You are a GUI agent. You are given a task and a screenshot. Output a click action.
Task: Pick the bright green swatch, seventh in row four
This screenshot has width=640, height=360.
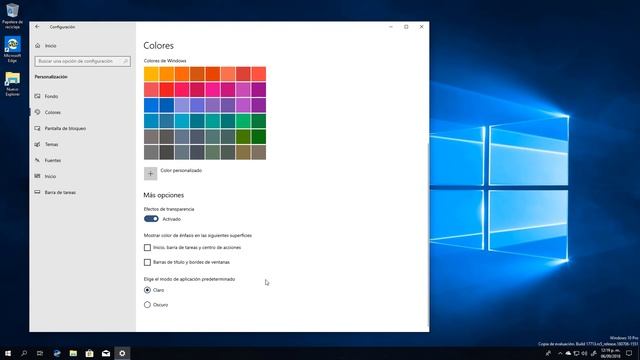(243, 121)
